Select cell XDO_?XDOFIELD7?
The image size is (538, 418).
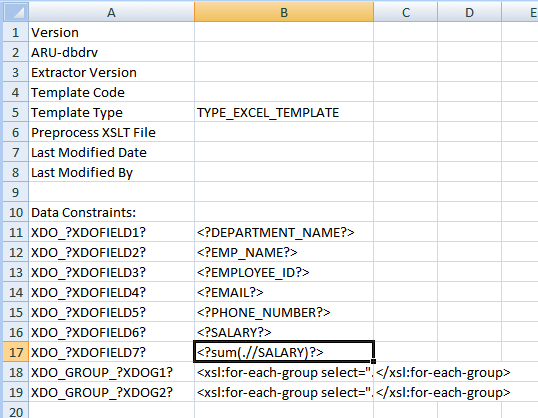pos(112,352)
